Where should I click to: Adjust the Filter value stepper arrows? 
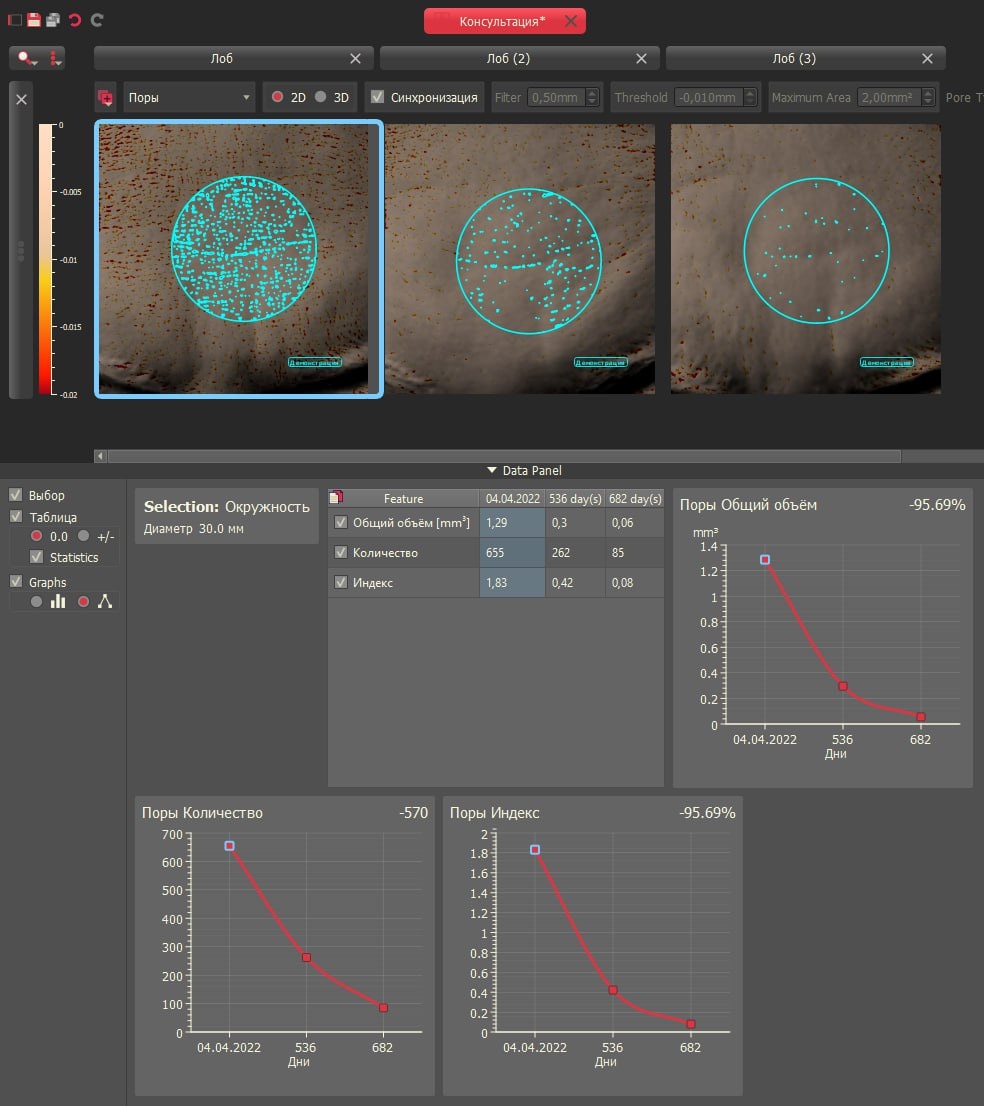593,97
